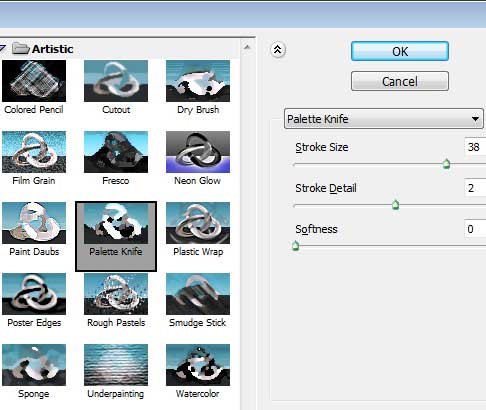Screen dimensions: 486x410
Task: Focus the Stroke Detail value field
Action: point(475,188)
